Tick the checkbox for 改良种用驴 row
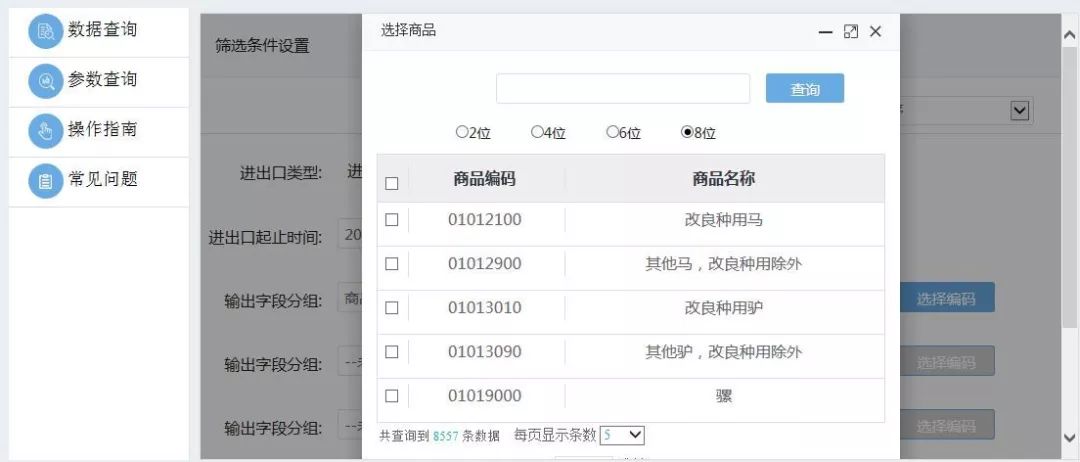The height and width of the screenshot is (462, 1080). (x=392, y=308)
